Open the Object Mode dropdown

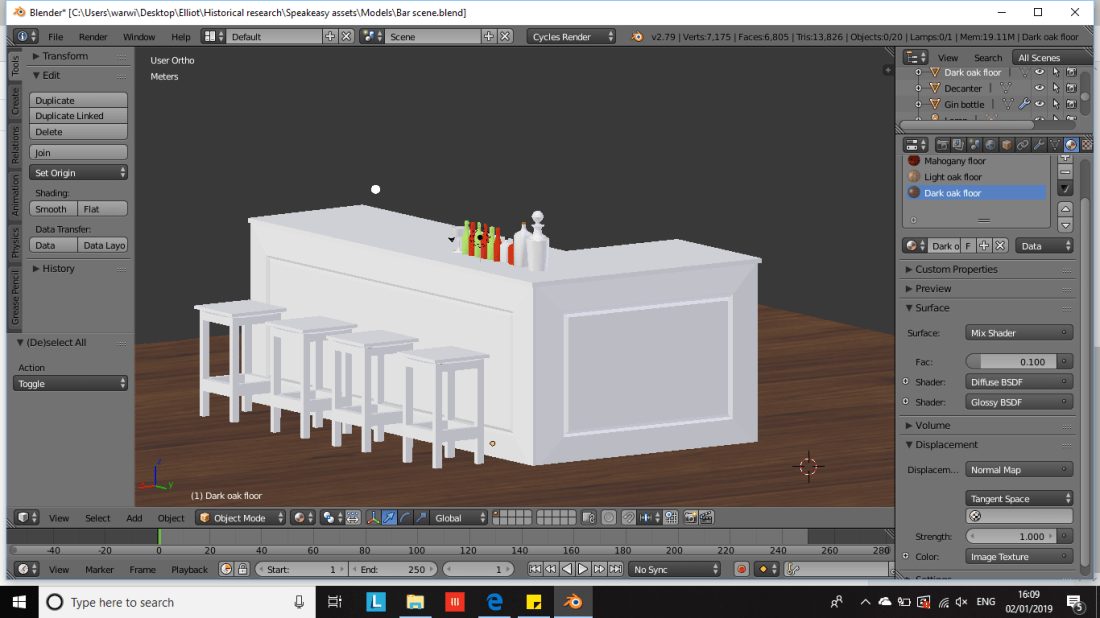click(240, 517)
